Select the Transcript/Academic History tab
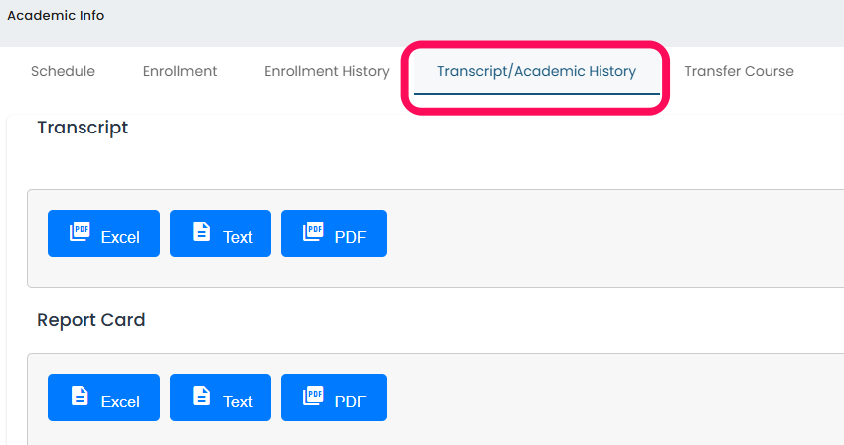Screen dimensions: 844x445 coord(536,71)
